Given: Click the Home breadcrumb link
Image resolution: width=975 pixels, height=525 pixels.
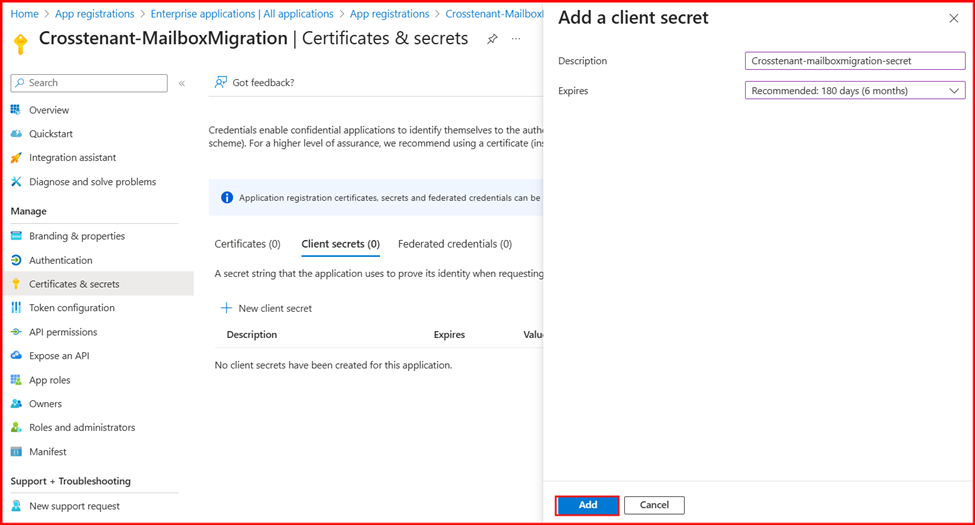Looking at the screenshot, I should (x=24, y=14).
